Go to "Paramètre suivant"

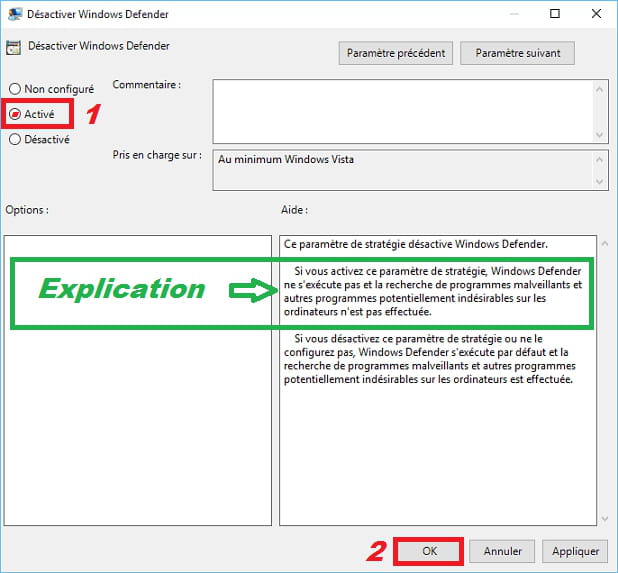coord(517,53)
